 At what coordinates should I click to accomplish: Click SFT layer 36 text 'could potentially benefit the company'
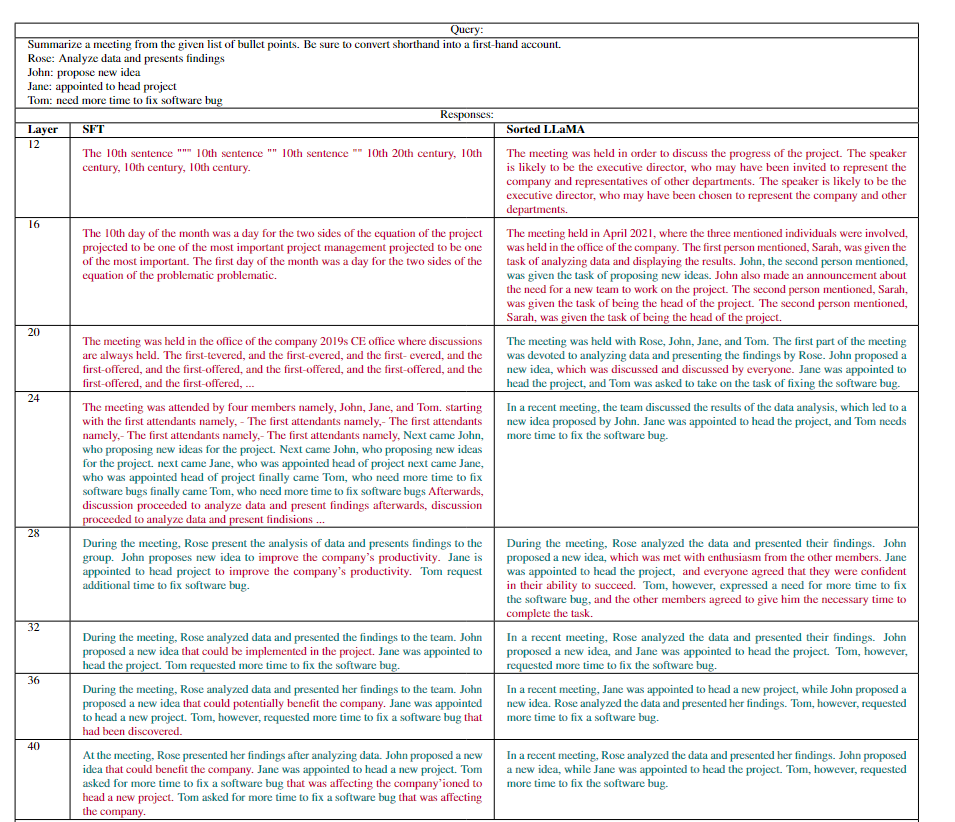pyautogui.click(x=294, y=704)
